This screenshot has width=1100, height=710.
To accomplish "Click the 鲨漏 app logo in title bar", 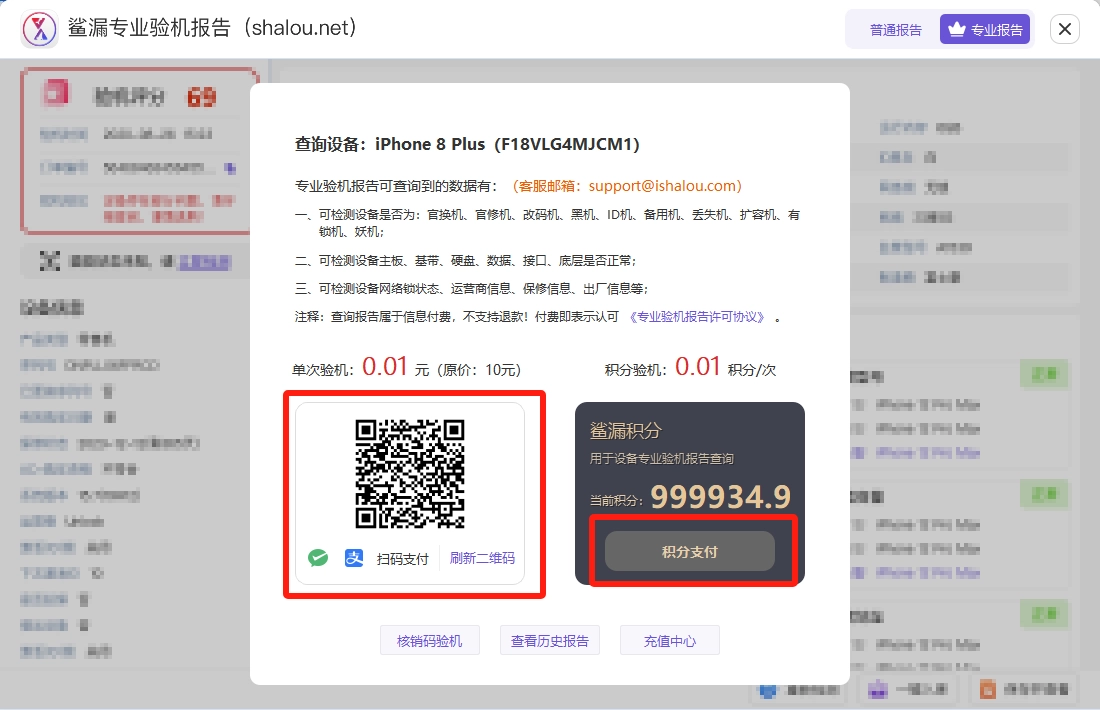I will (40, 29).
